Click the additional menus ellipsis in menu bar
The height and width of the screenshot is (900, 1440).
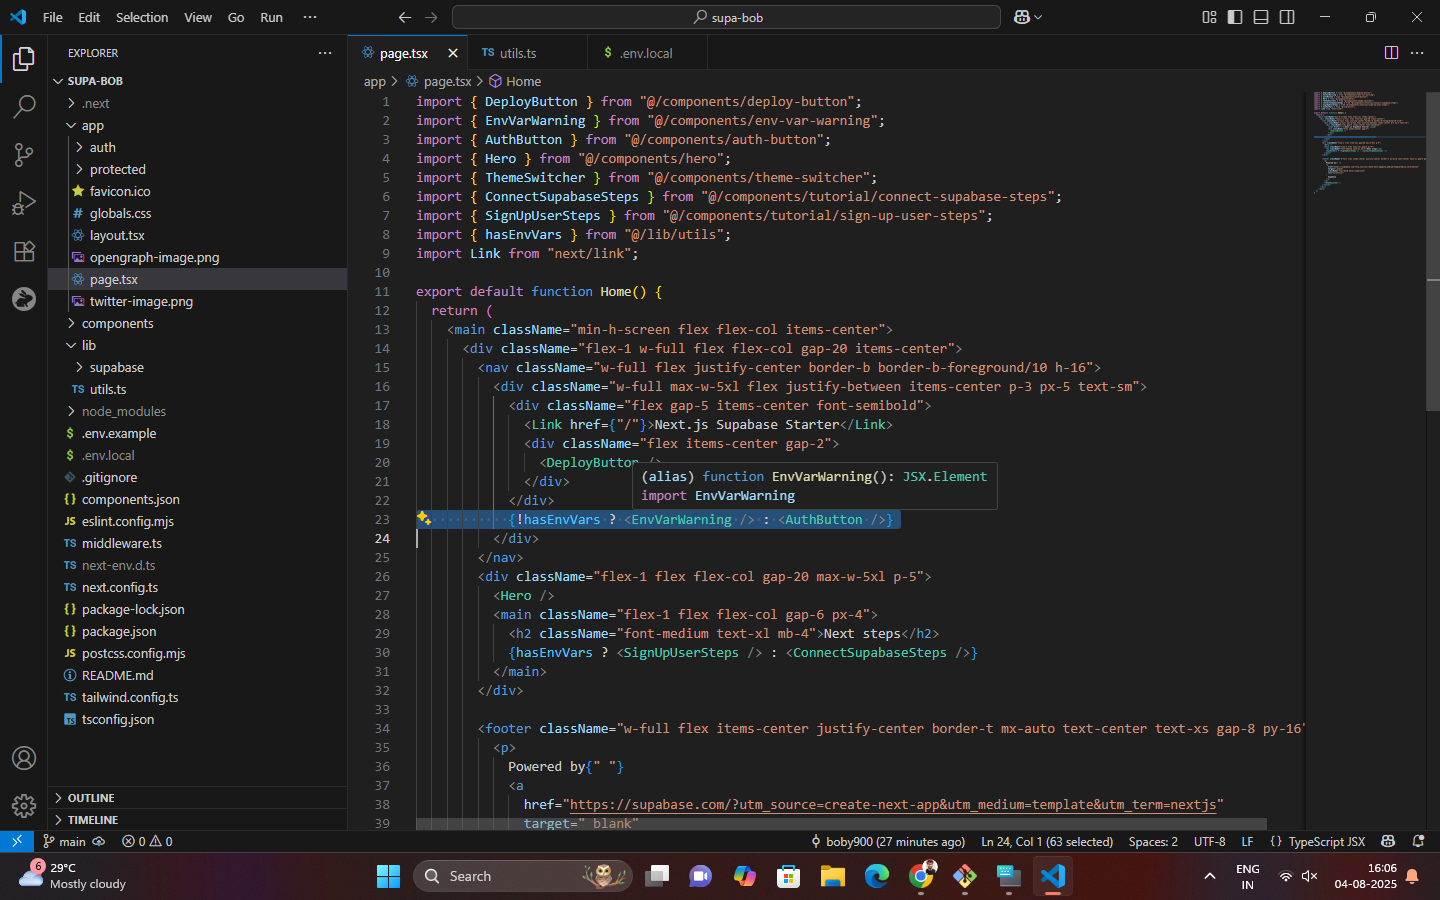pyautogui.click(x=310, y=17)
